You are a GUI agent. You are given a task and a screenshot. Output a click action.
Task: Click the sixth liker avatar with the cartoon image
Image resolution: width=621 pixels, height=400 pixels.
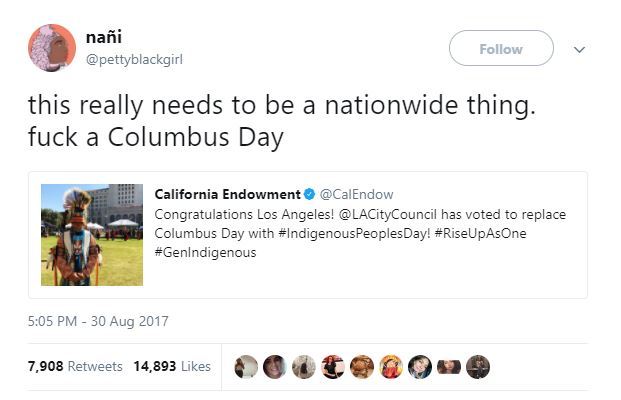[x=391, y=367]
